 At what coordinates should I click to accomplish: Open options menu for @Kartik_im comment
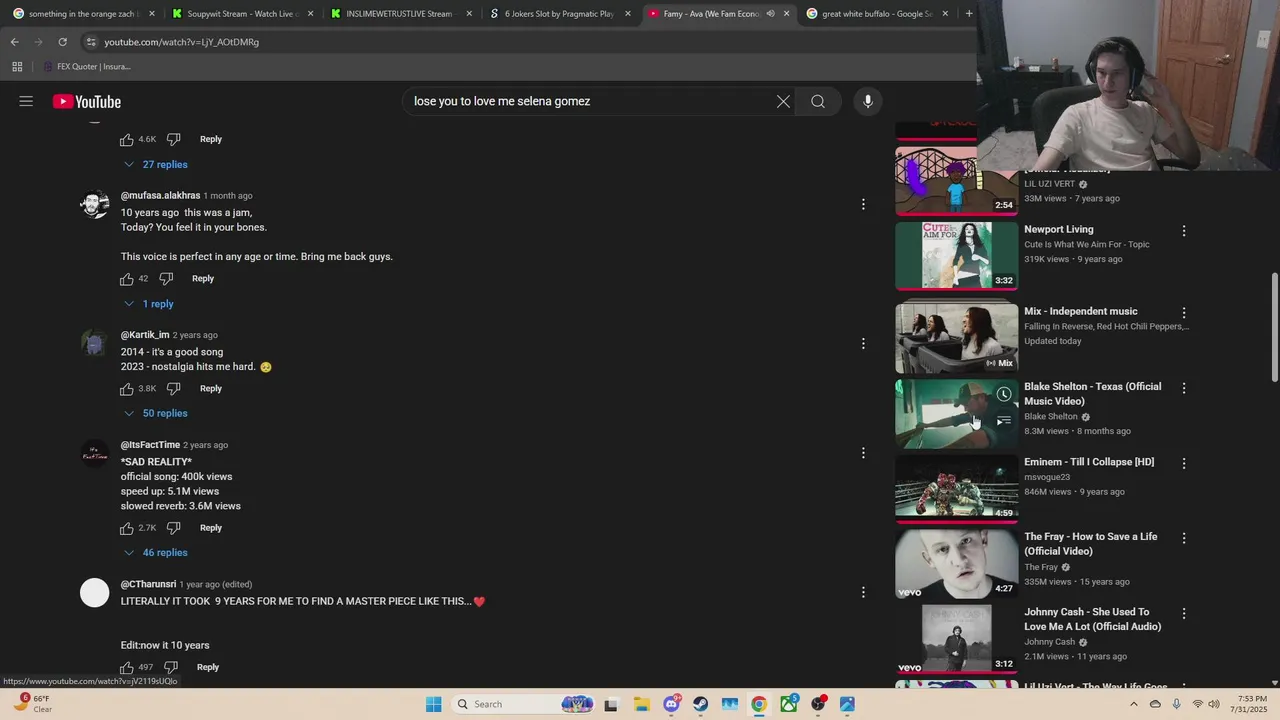click(863, 343)
